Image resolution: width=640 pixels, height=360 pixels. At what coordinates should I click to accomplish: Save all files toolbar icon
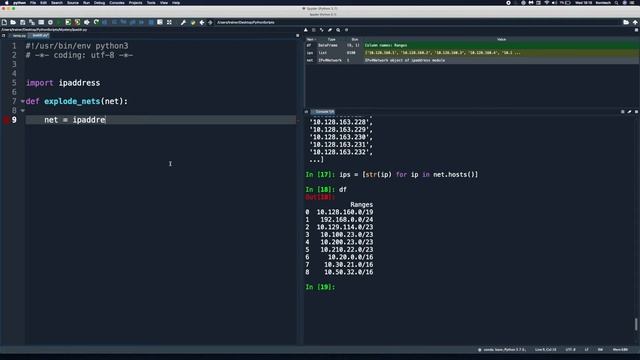[x=32, y=22]
